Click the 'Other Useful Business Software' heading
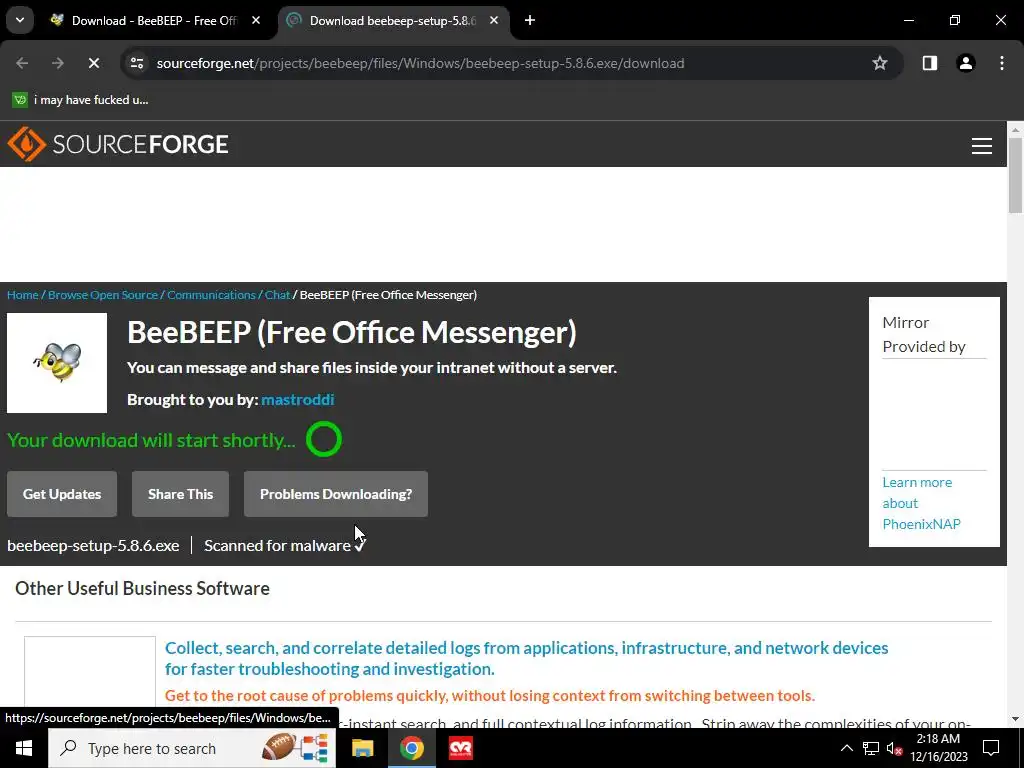This screenshot has width=1024, height=768. coord(142,588)
